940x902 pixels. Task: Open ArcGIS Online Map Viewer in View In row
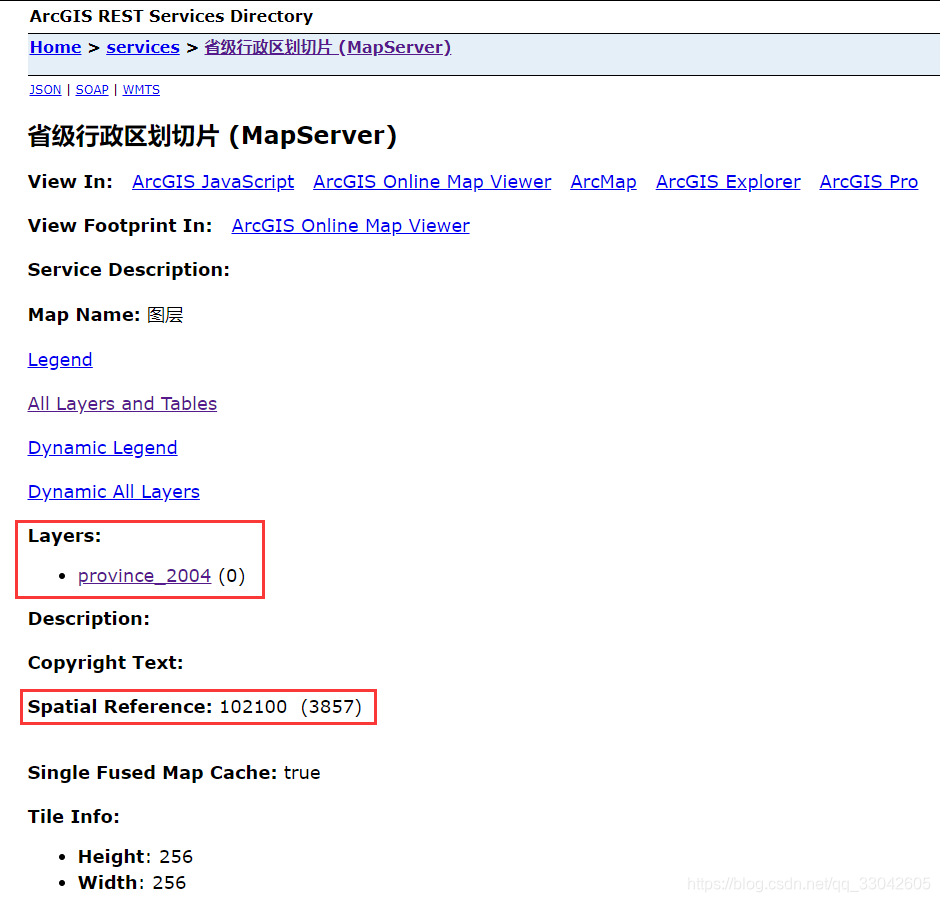(432, 182)
